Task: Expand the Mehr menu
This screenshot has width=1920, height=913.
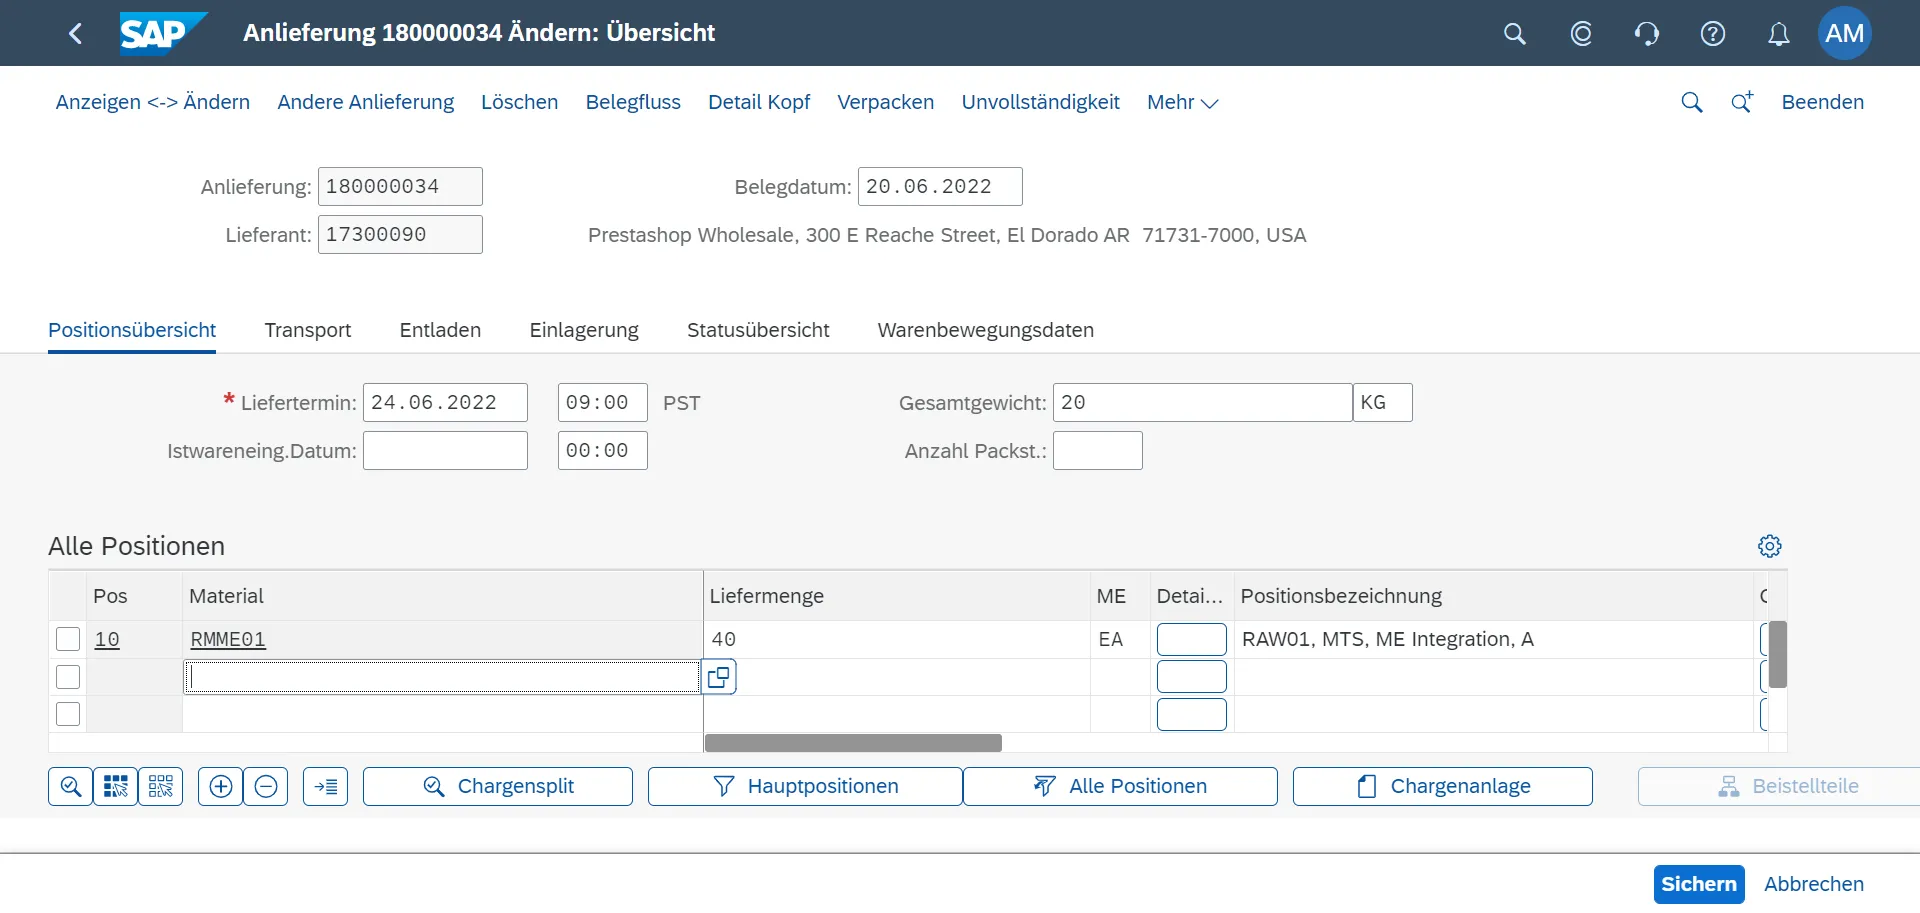Action: [x=1182, y=102]
